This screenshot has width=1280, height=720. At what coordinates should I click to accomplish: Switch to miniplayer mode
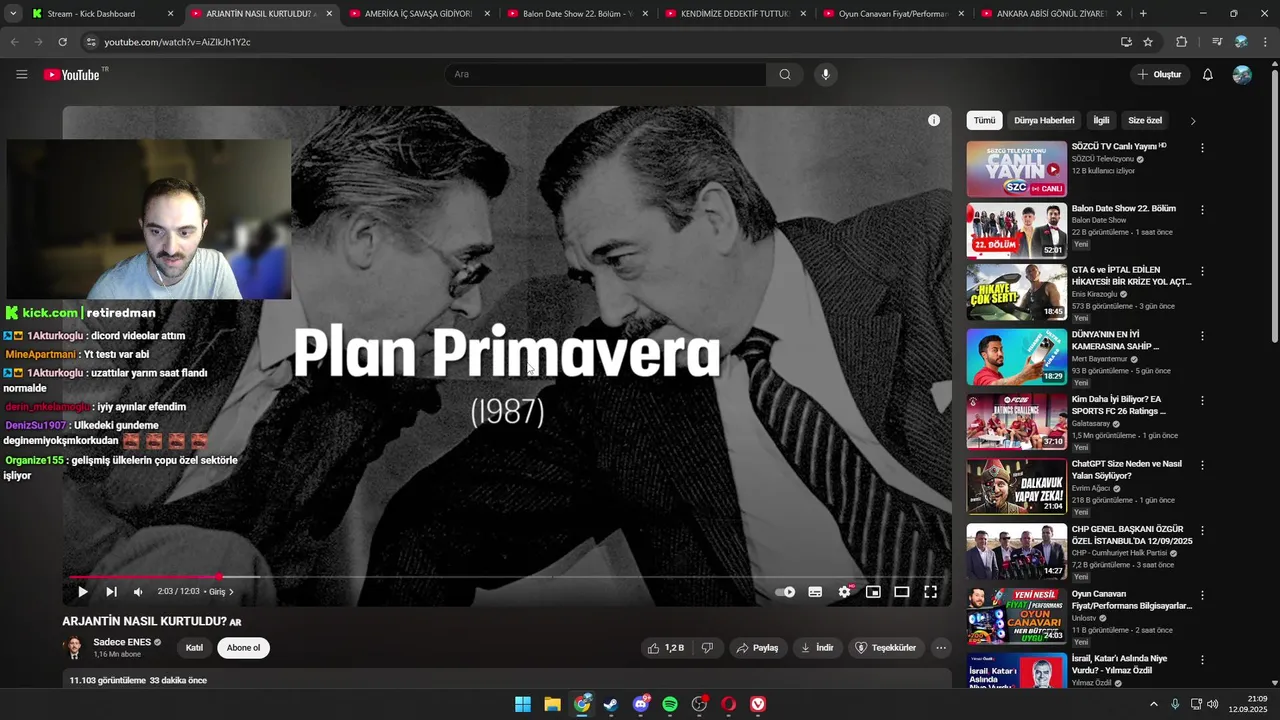(873, 592)
